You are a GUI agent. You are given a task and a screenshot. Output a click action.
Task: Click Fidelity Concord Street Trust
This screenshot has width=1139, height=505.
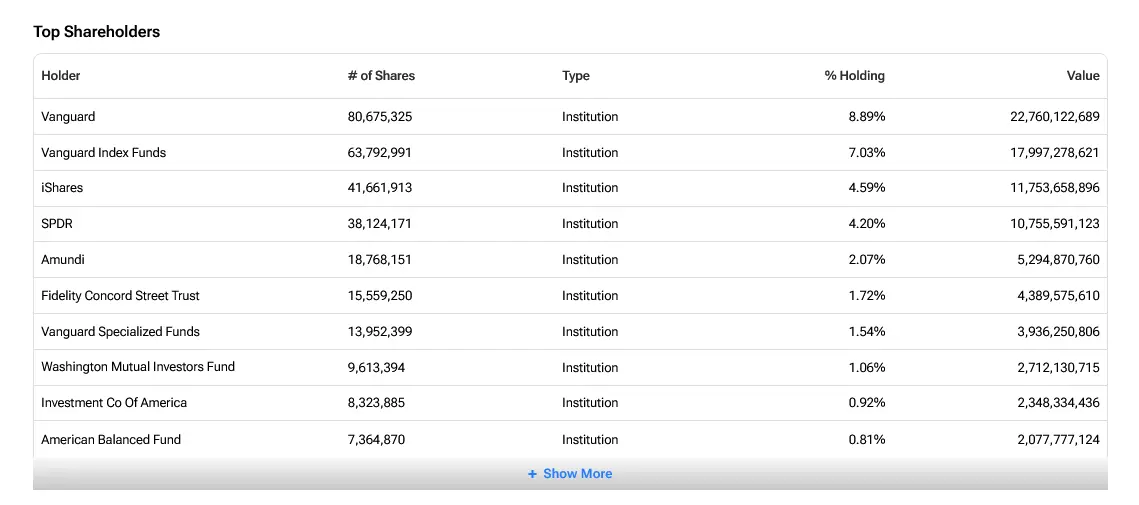(121, 296)
